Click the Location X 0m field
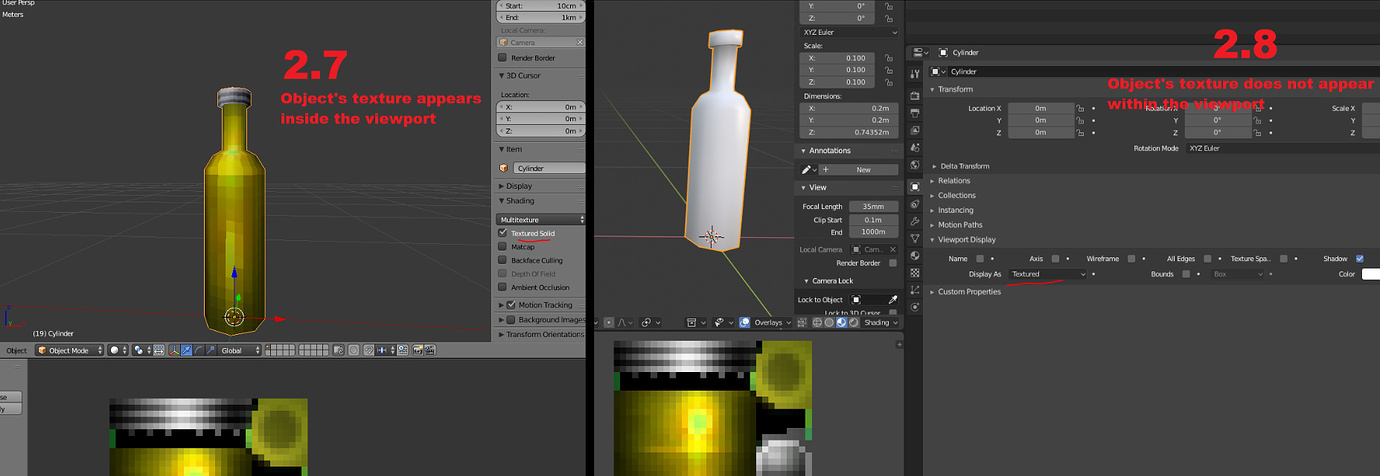Image resolution: width=1380 pixels, height=476 pixels. point(1039,108)
